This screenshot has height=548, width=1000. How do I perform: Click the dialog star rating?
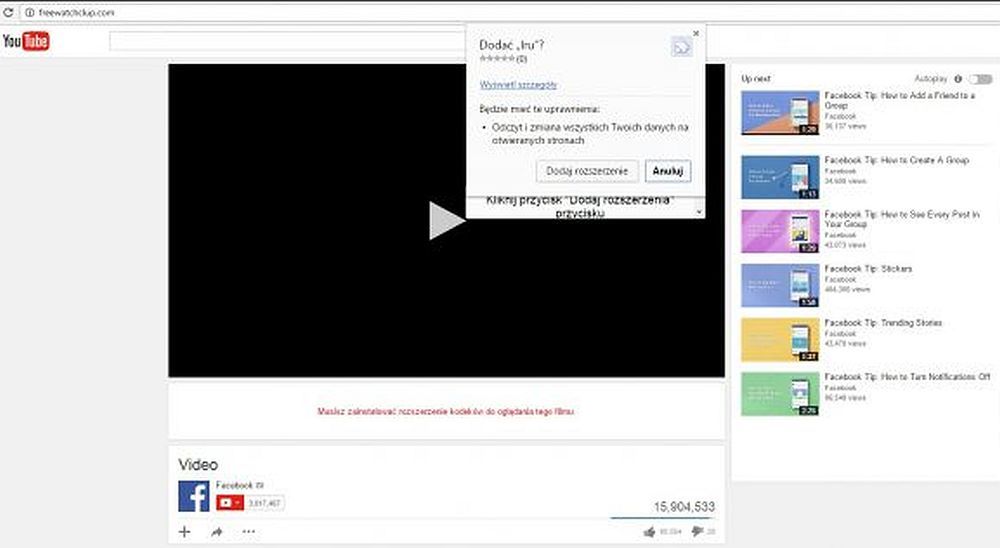(x=497, y=59)
